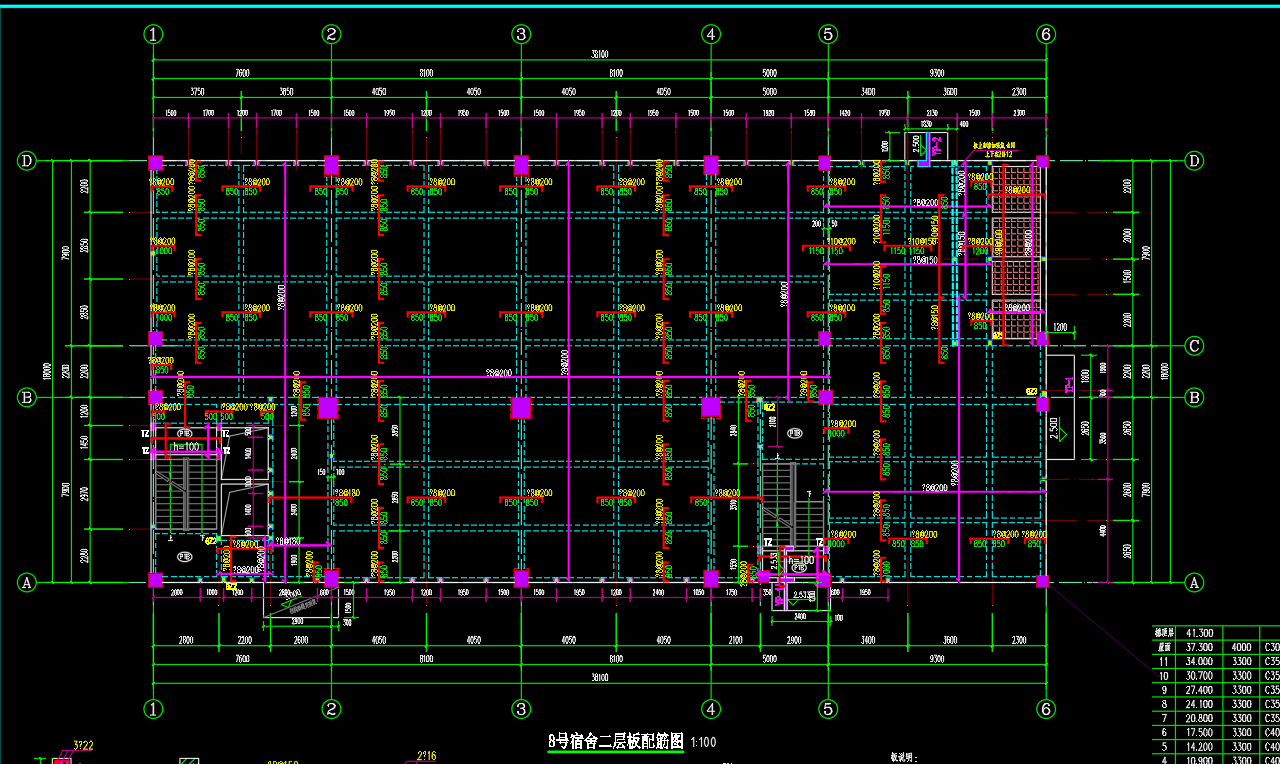Screen dimensions: 1280x764
Task: Select elevation 41.300 in floor table
Action: coord(1198,633)
